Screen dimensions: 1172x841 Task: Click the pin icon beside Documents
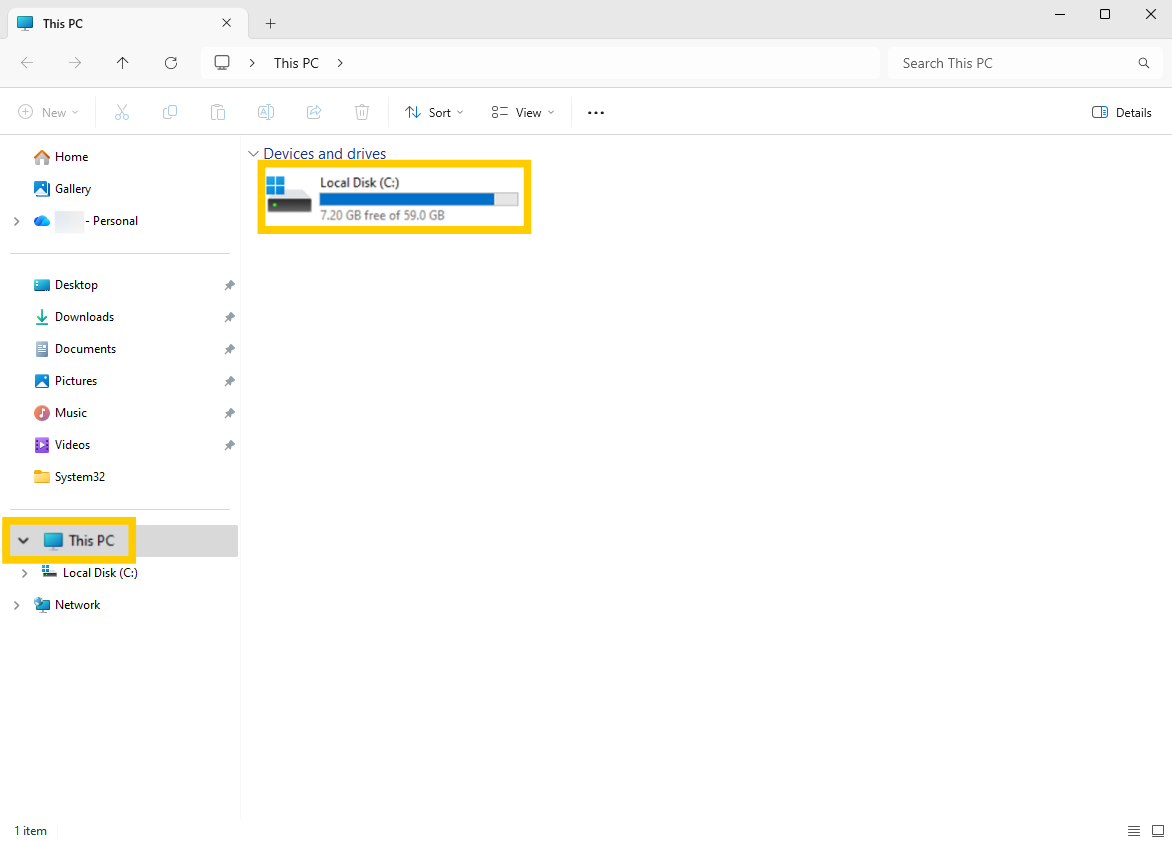(x=229, y=349)
